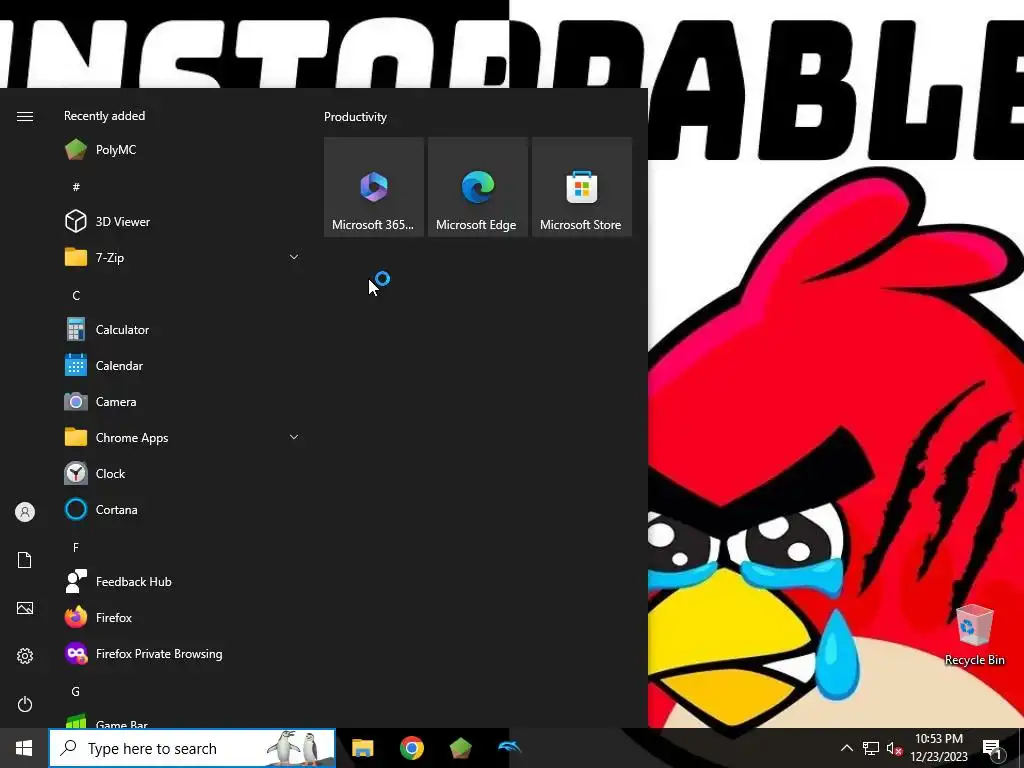Jump to letter section F
1024x768 pixels.
tap(76, 547)
